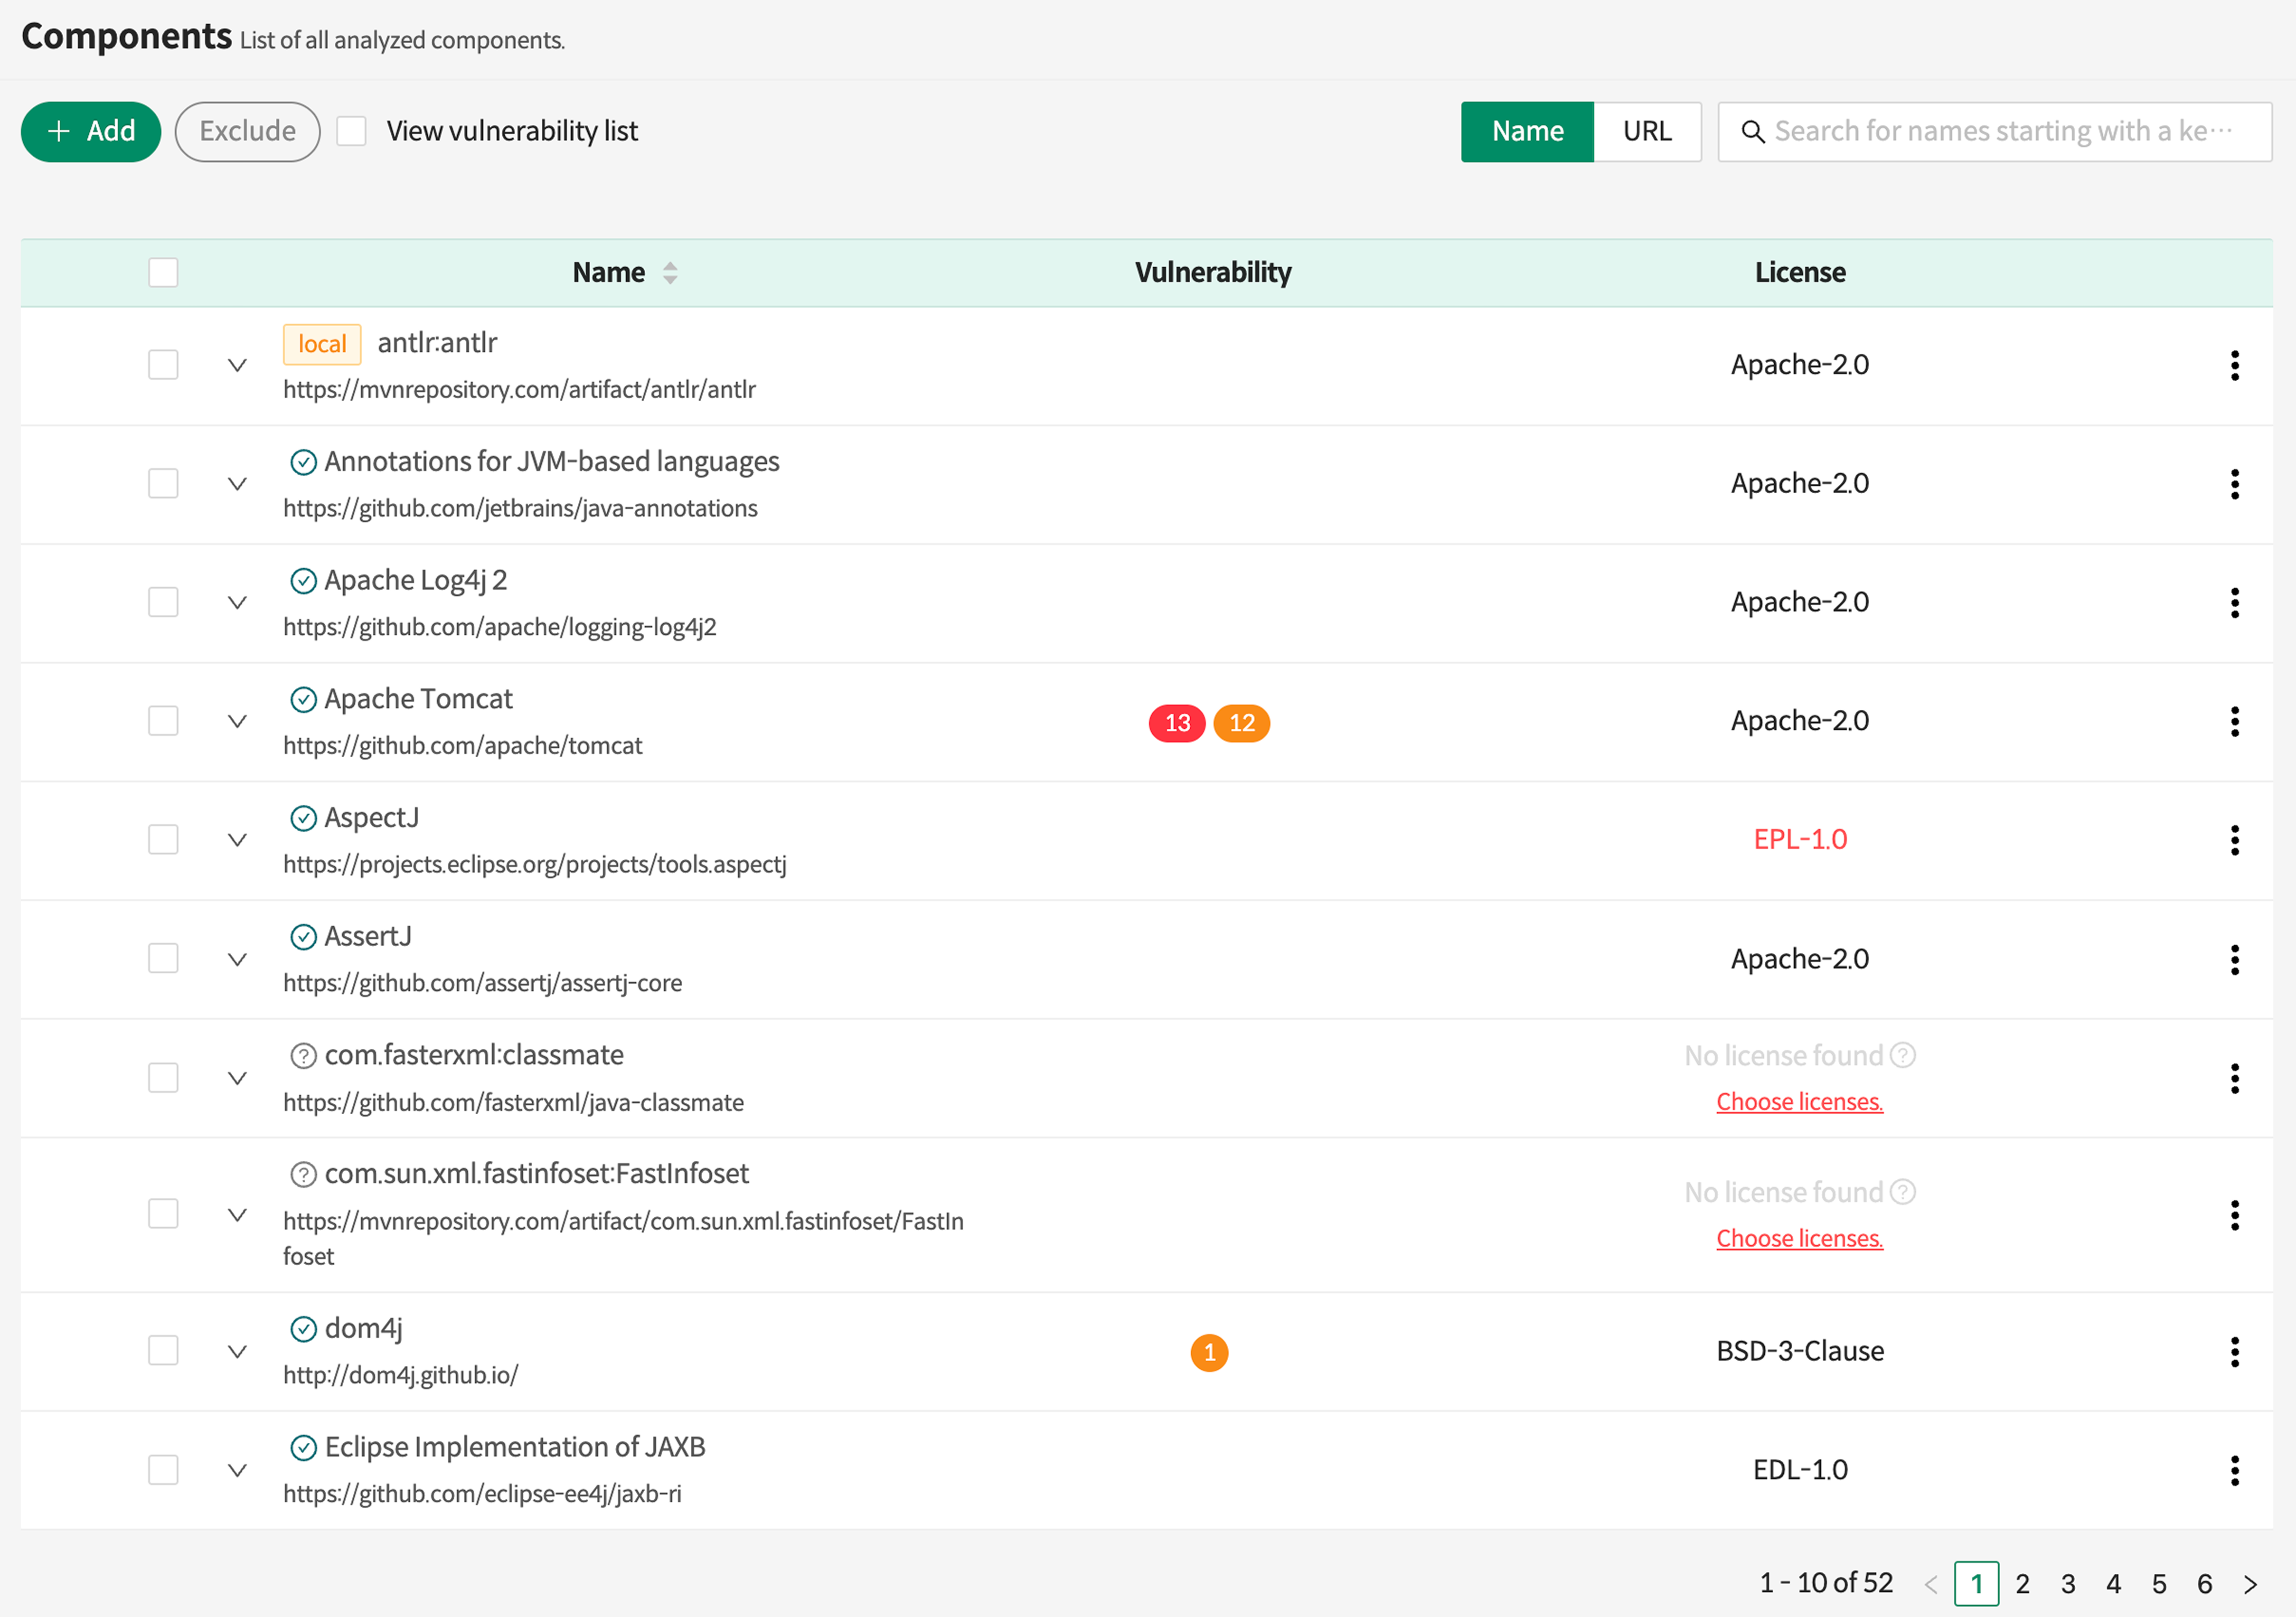Viewport: 2296px width, 1617px height.
Task: Expand the Eclipse Implementation of JAXB row
Action: [x=237, y=1470]
